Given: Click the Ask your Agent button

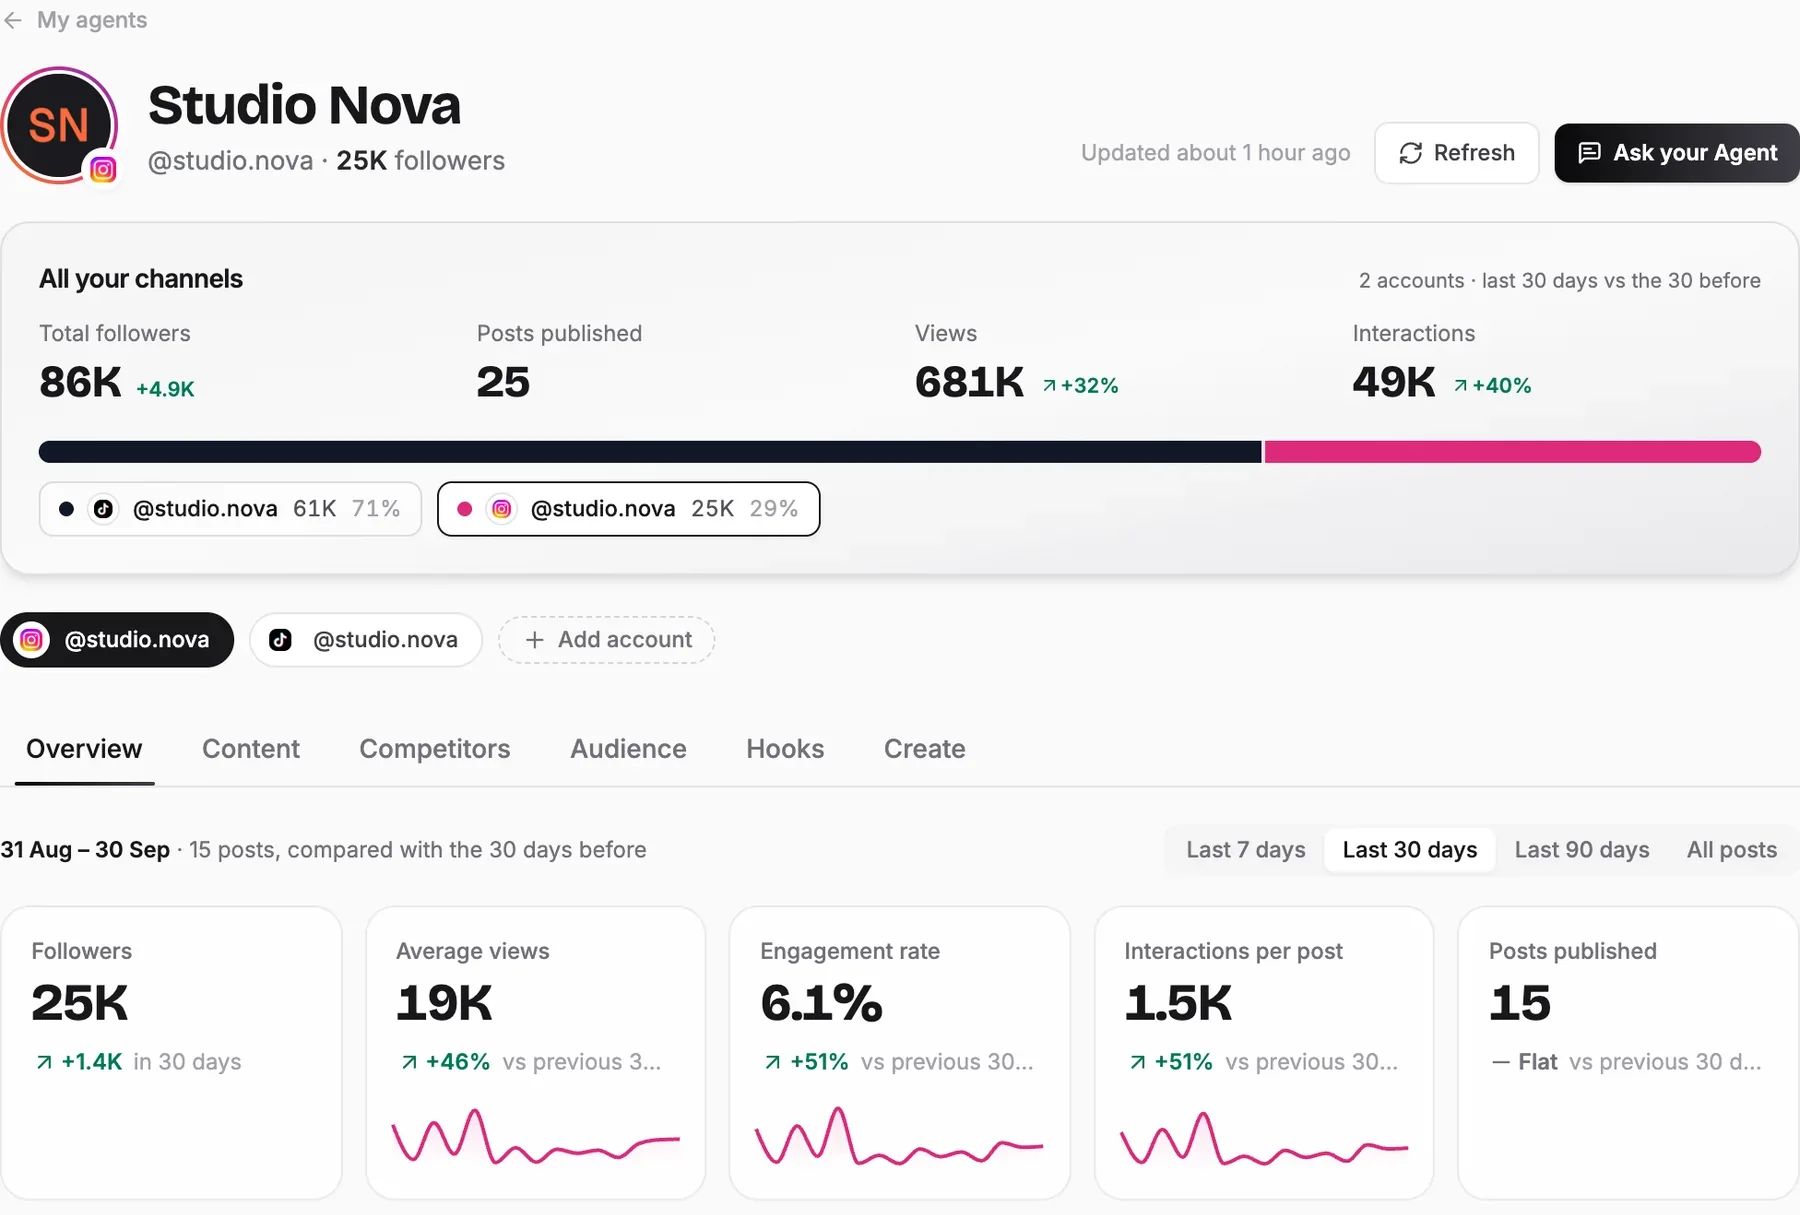Looking at the screenshot, I should (x=1677, y=153).
